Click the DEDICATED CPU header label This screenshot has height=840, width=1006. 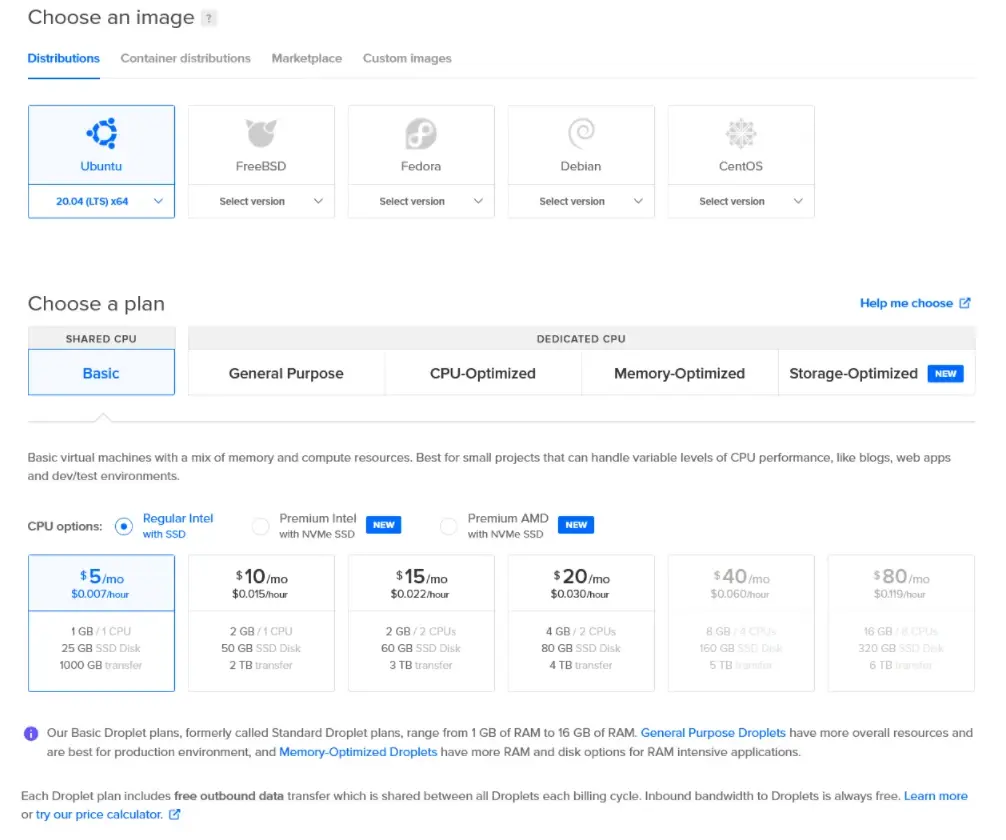(x=581, y=339)
